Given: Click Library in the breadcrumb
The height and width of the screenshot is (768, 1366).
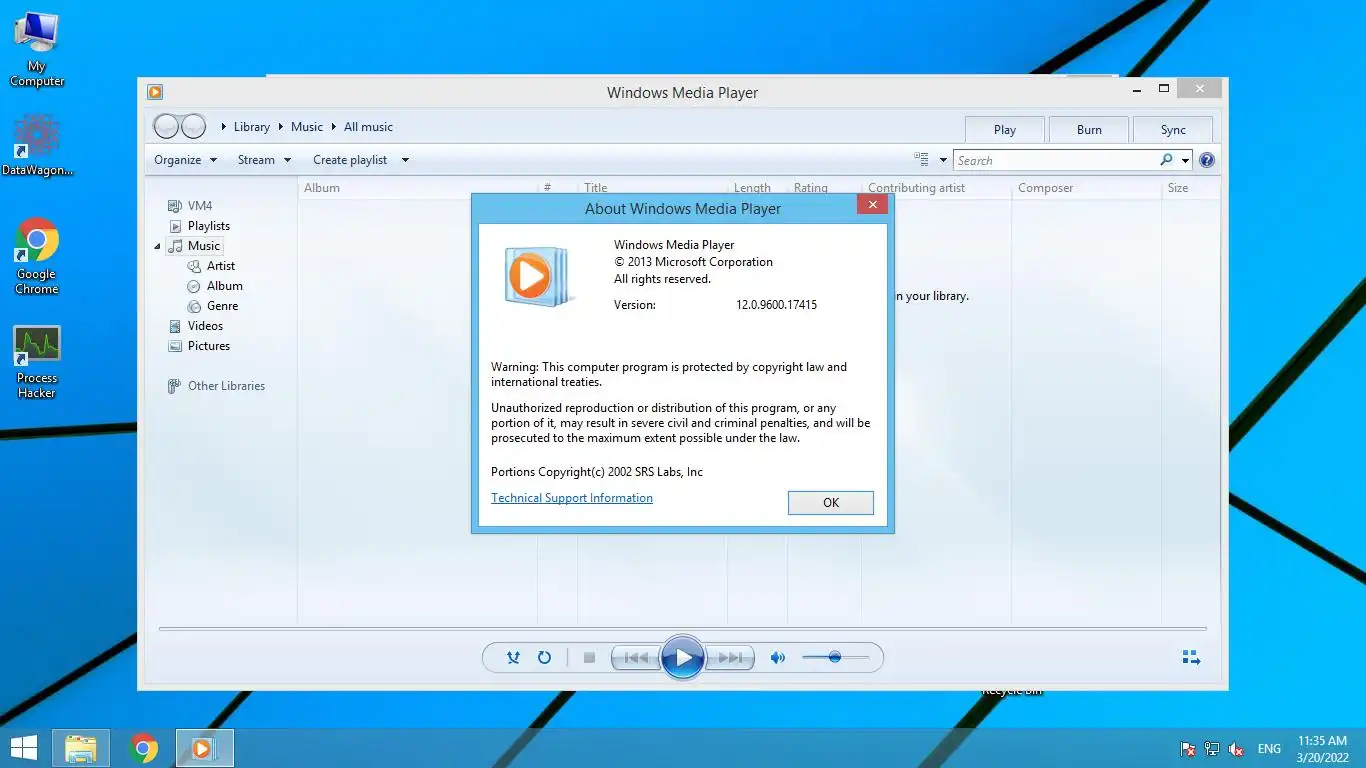Looking at the screenshot, I should [x=252, y=127].
